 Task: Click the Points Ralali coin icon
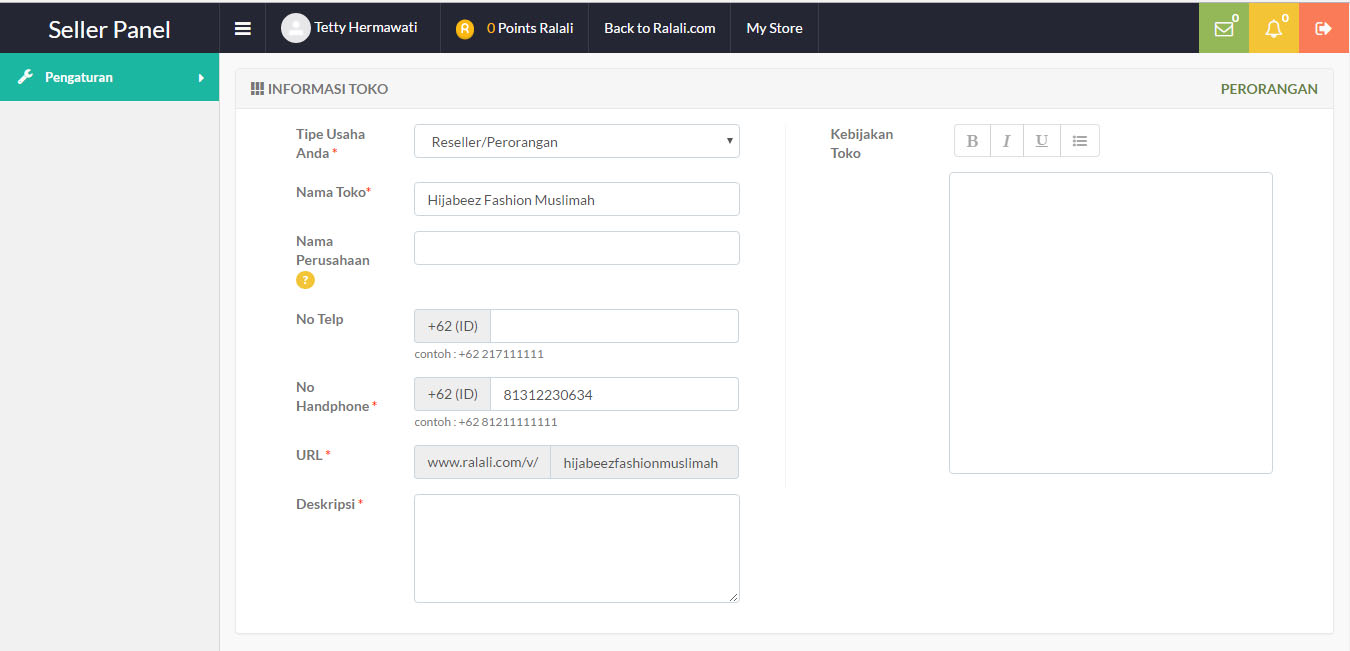464,29
